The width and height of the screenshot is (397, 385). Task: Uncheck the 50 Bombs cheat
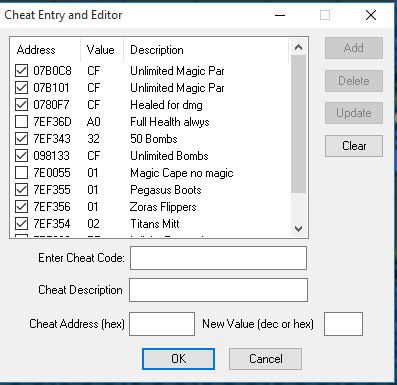[21, 139]
